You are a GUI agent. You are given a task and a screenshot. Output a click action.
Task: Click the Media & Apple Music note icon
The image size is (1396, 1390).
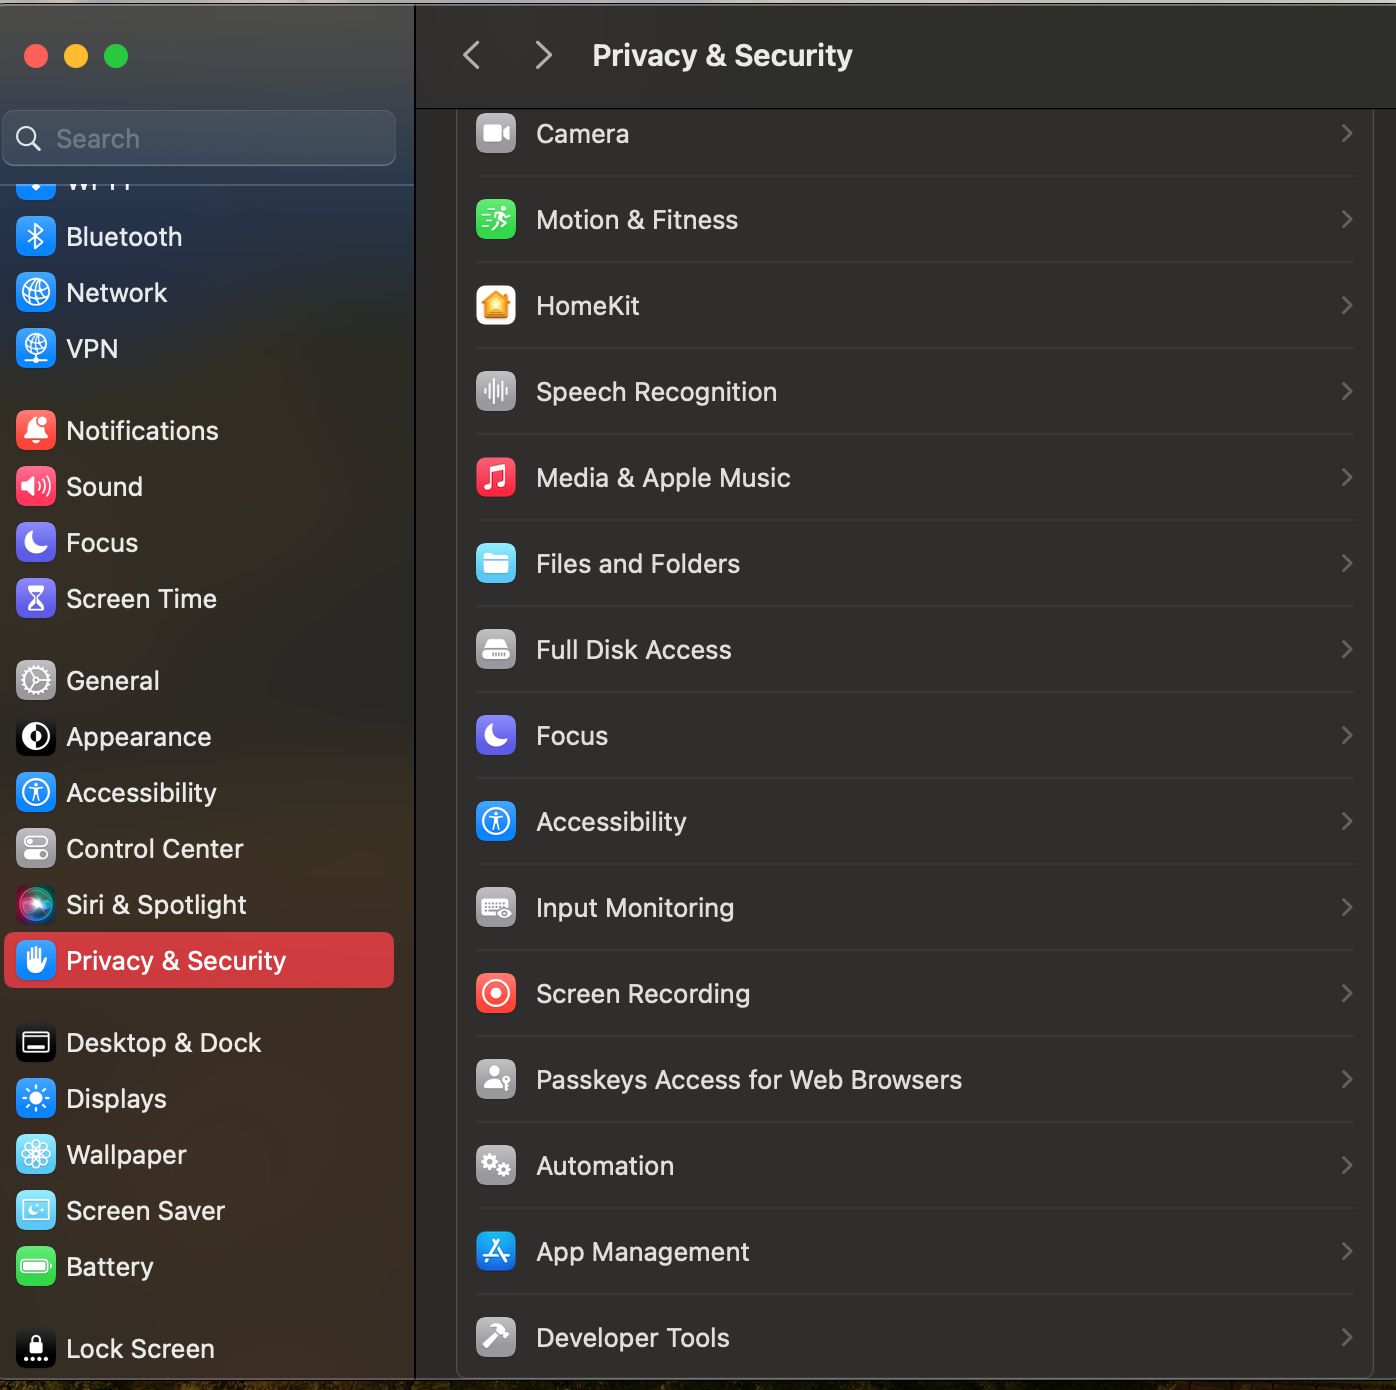tap(496, 478)
